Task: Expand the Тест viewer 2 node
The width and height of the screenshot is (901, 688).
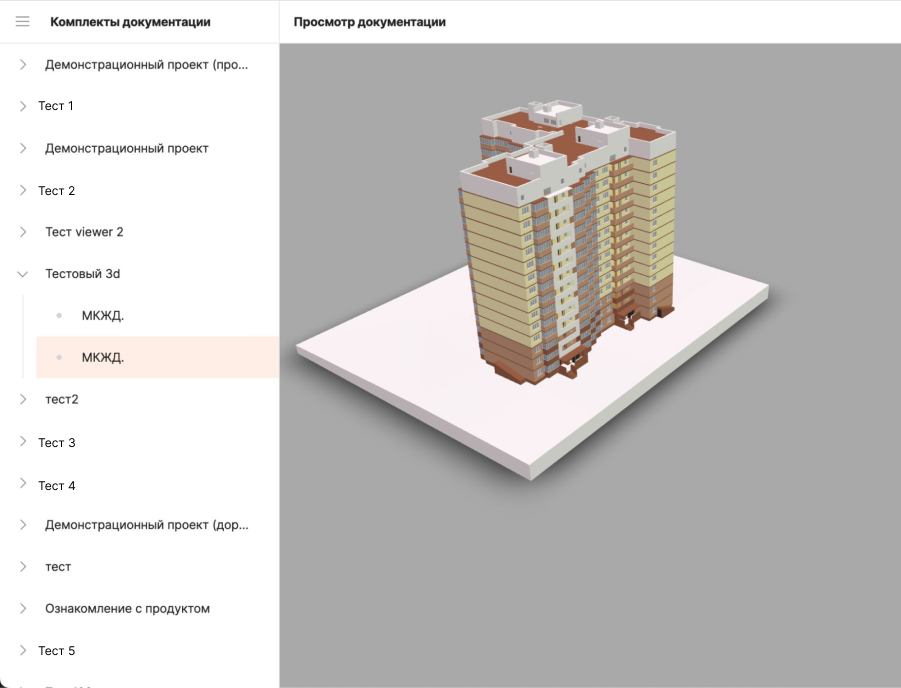Action: (x=23, y=232)
